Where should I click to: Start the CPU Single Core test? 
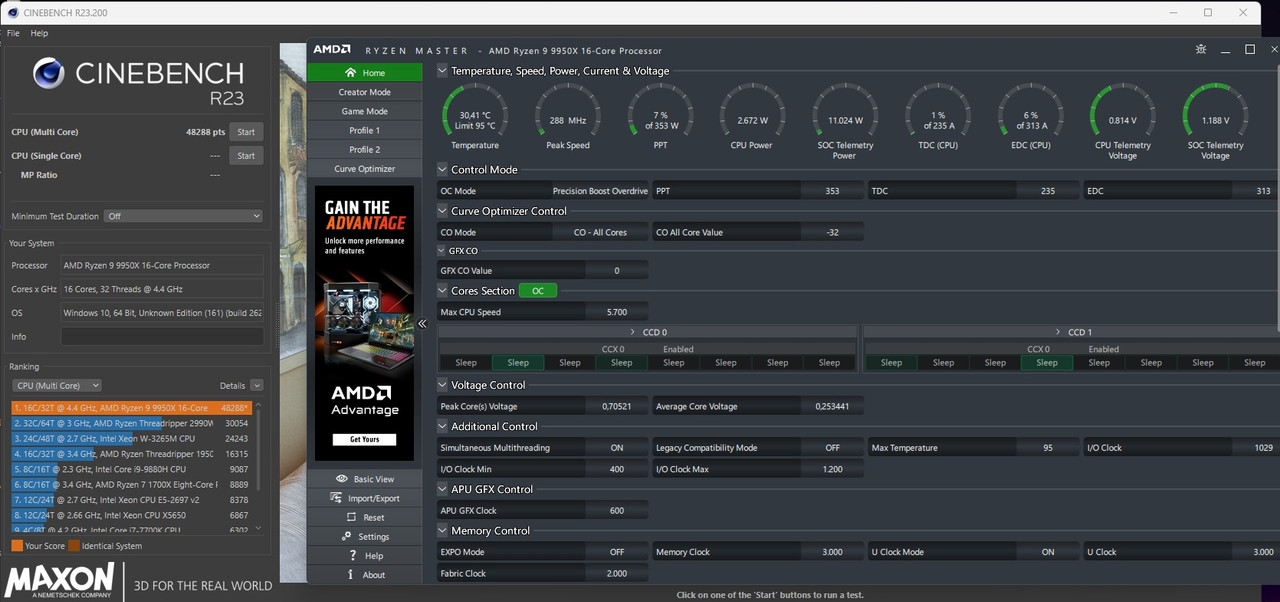click(x=246, y=156)
